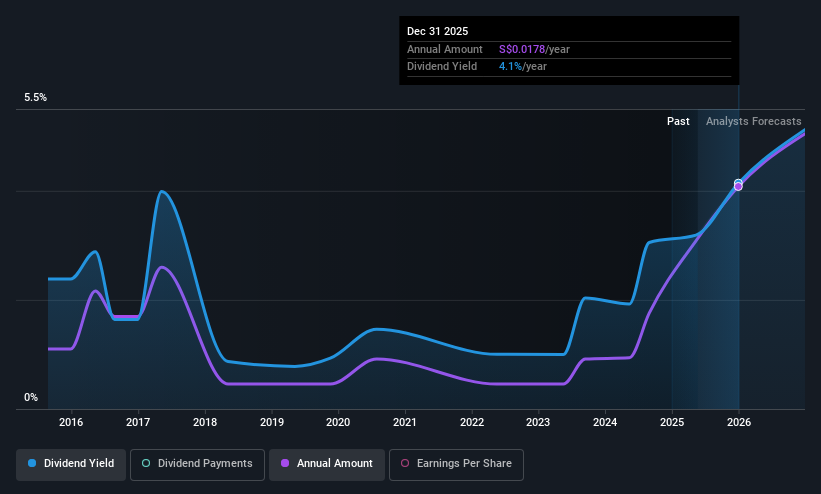Click the 0% y-axis label
The height and width of the screenshot is (494, 821).
pyautogui.click(x=31, y=398)
